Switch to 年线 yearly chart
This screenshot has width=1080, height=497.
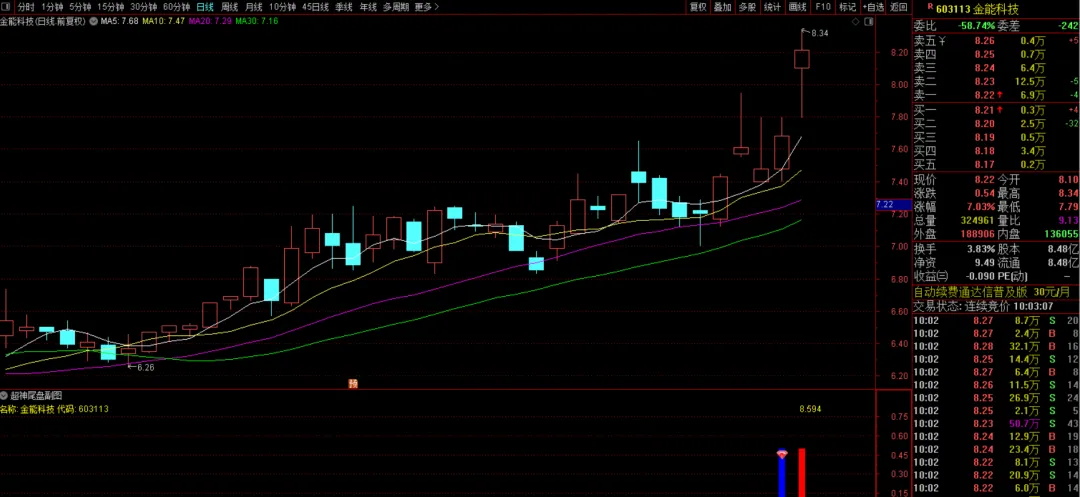(x=368, y=7)
